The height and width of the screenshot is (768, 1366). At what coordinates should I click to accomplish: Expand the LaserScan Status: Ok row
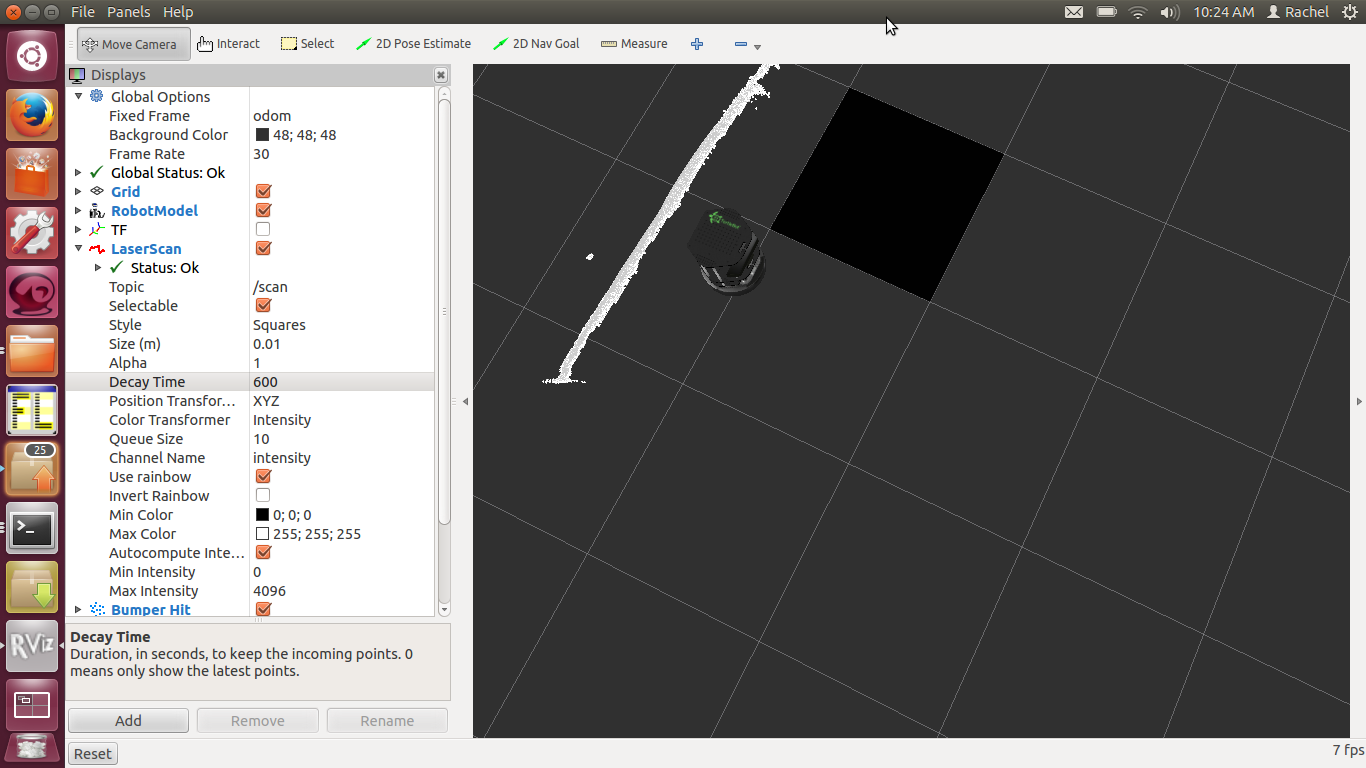click(x=97, y=268)
